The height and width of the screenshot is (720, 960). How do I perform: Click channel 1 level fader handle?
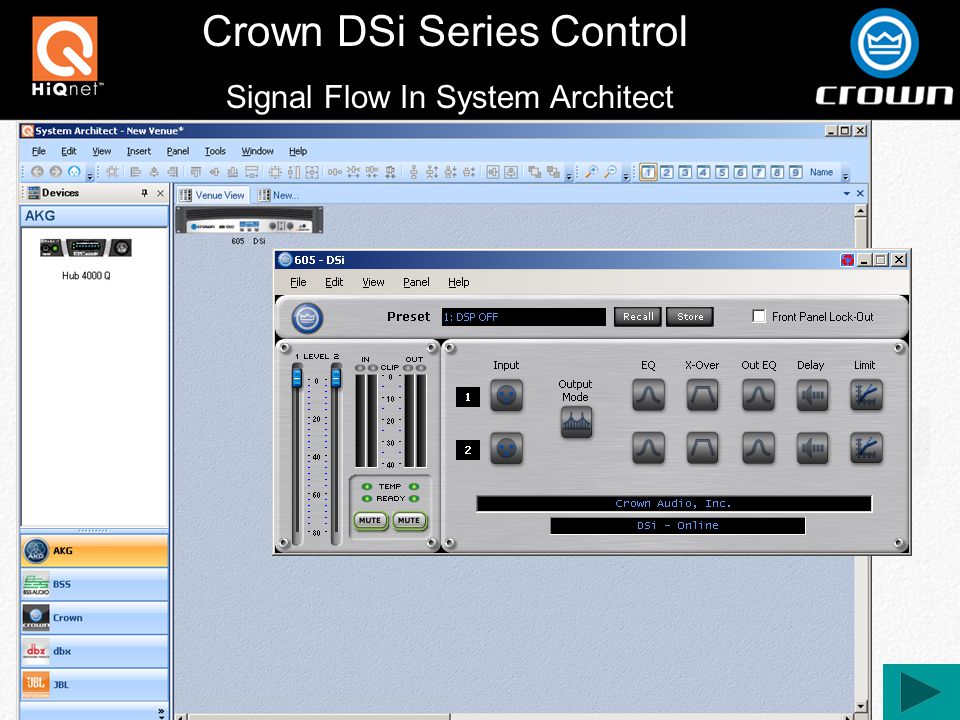[x=297, y=376]
